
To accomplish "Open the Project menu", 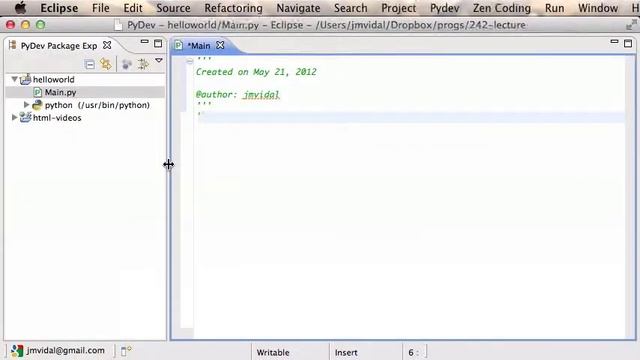I will [x=399, y=8].
